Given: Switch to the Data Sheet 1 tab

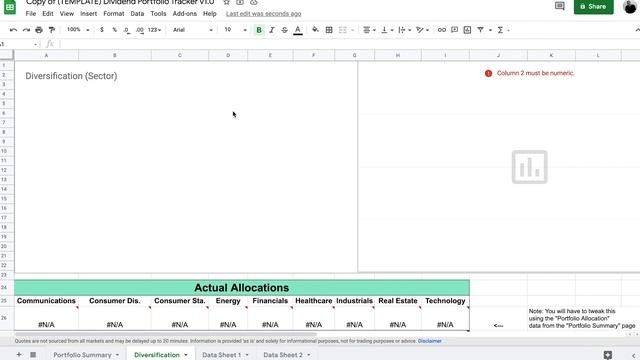Looking at the screenshot, I should pos(222,355).
